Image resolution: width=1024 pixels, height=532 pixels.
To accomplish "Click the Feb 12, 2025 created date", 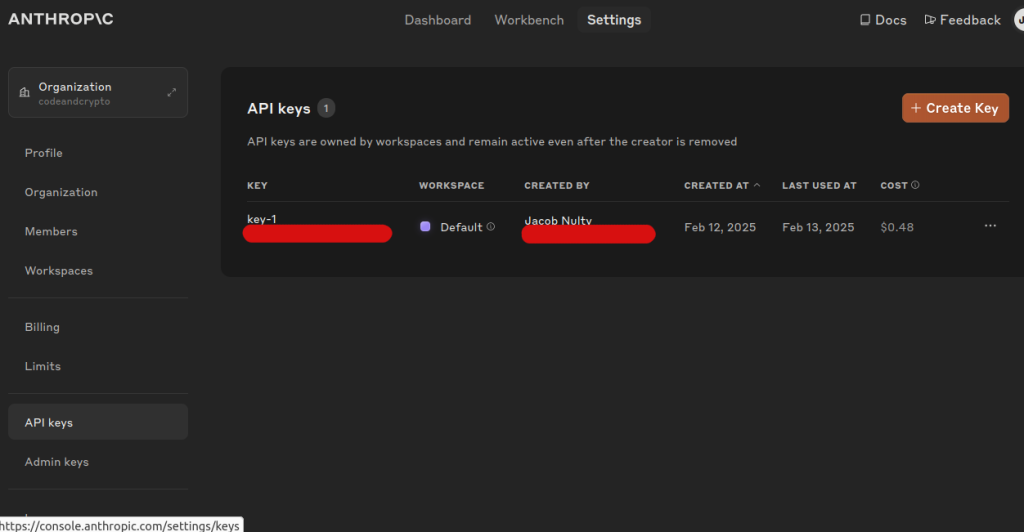I will pyautogui.click(x=720, y=227).
